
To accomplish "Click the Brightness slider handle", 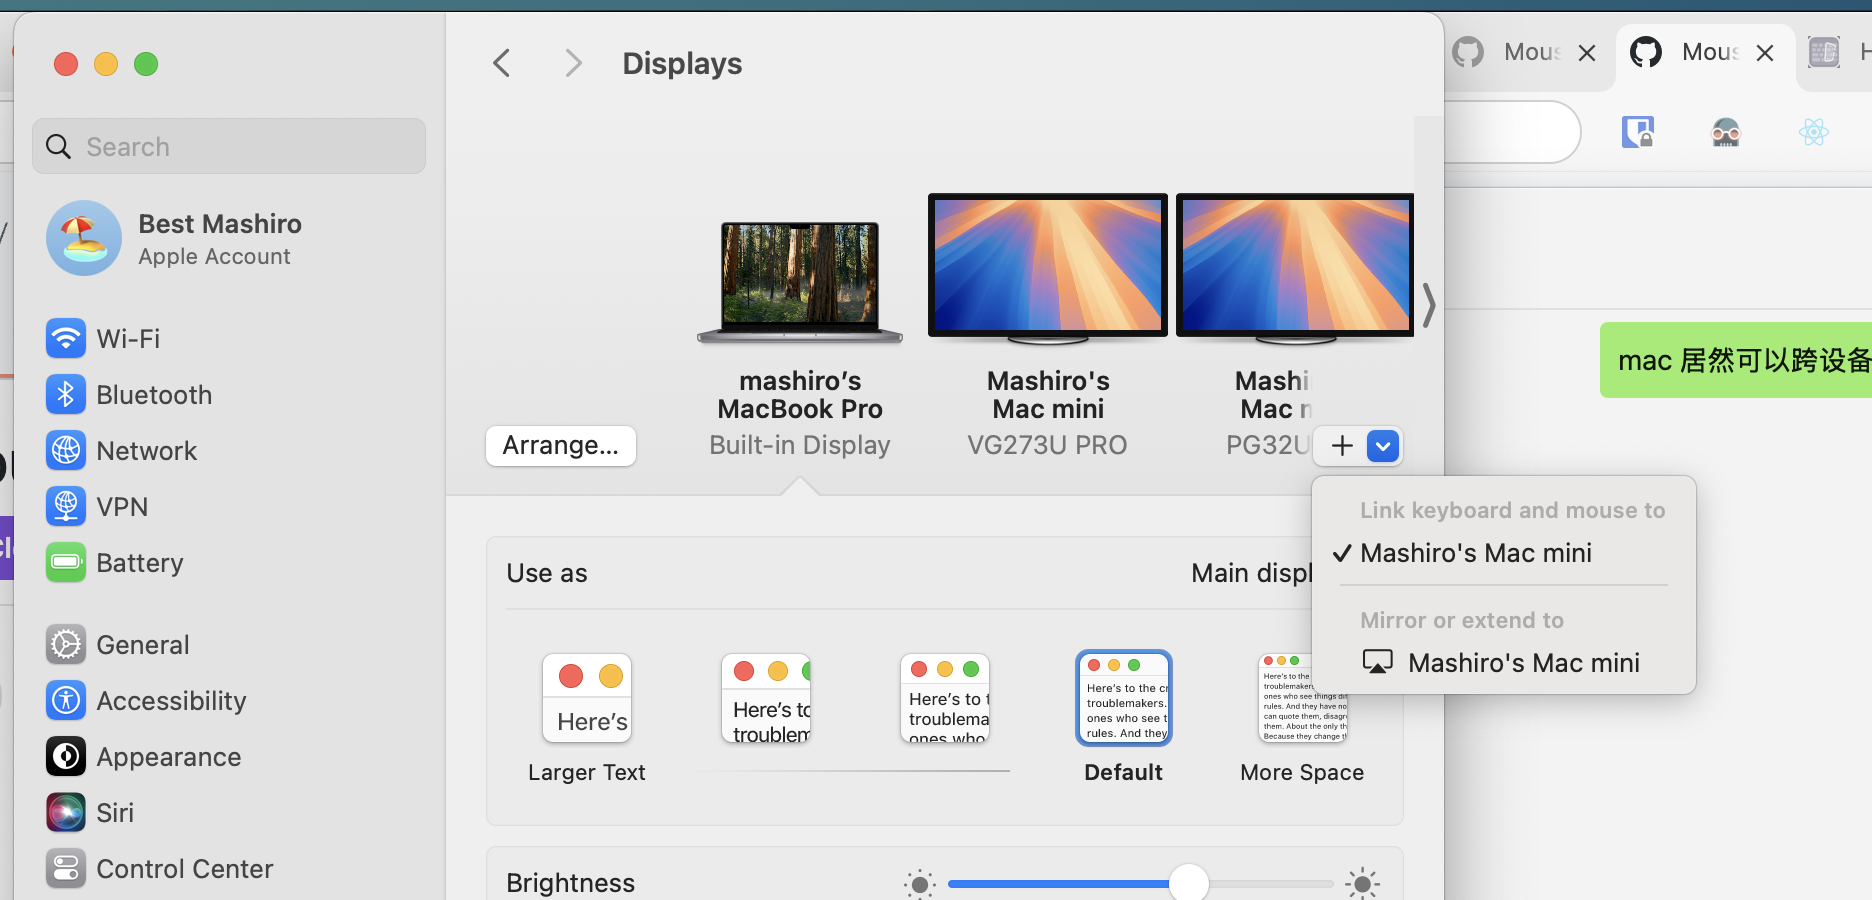I will coord(1189,884).
